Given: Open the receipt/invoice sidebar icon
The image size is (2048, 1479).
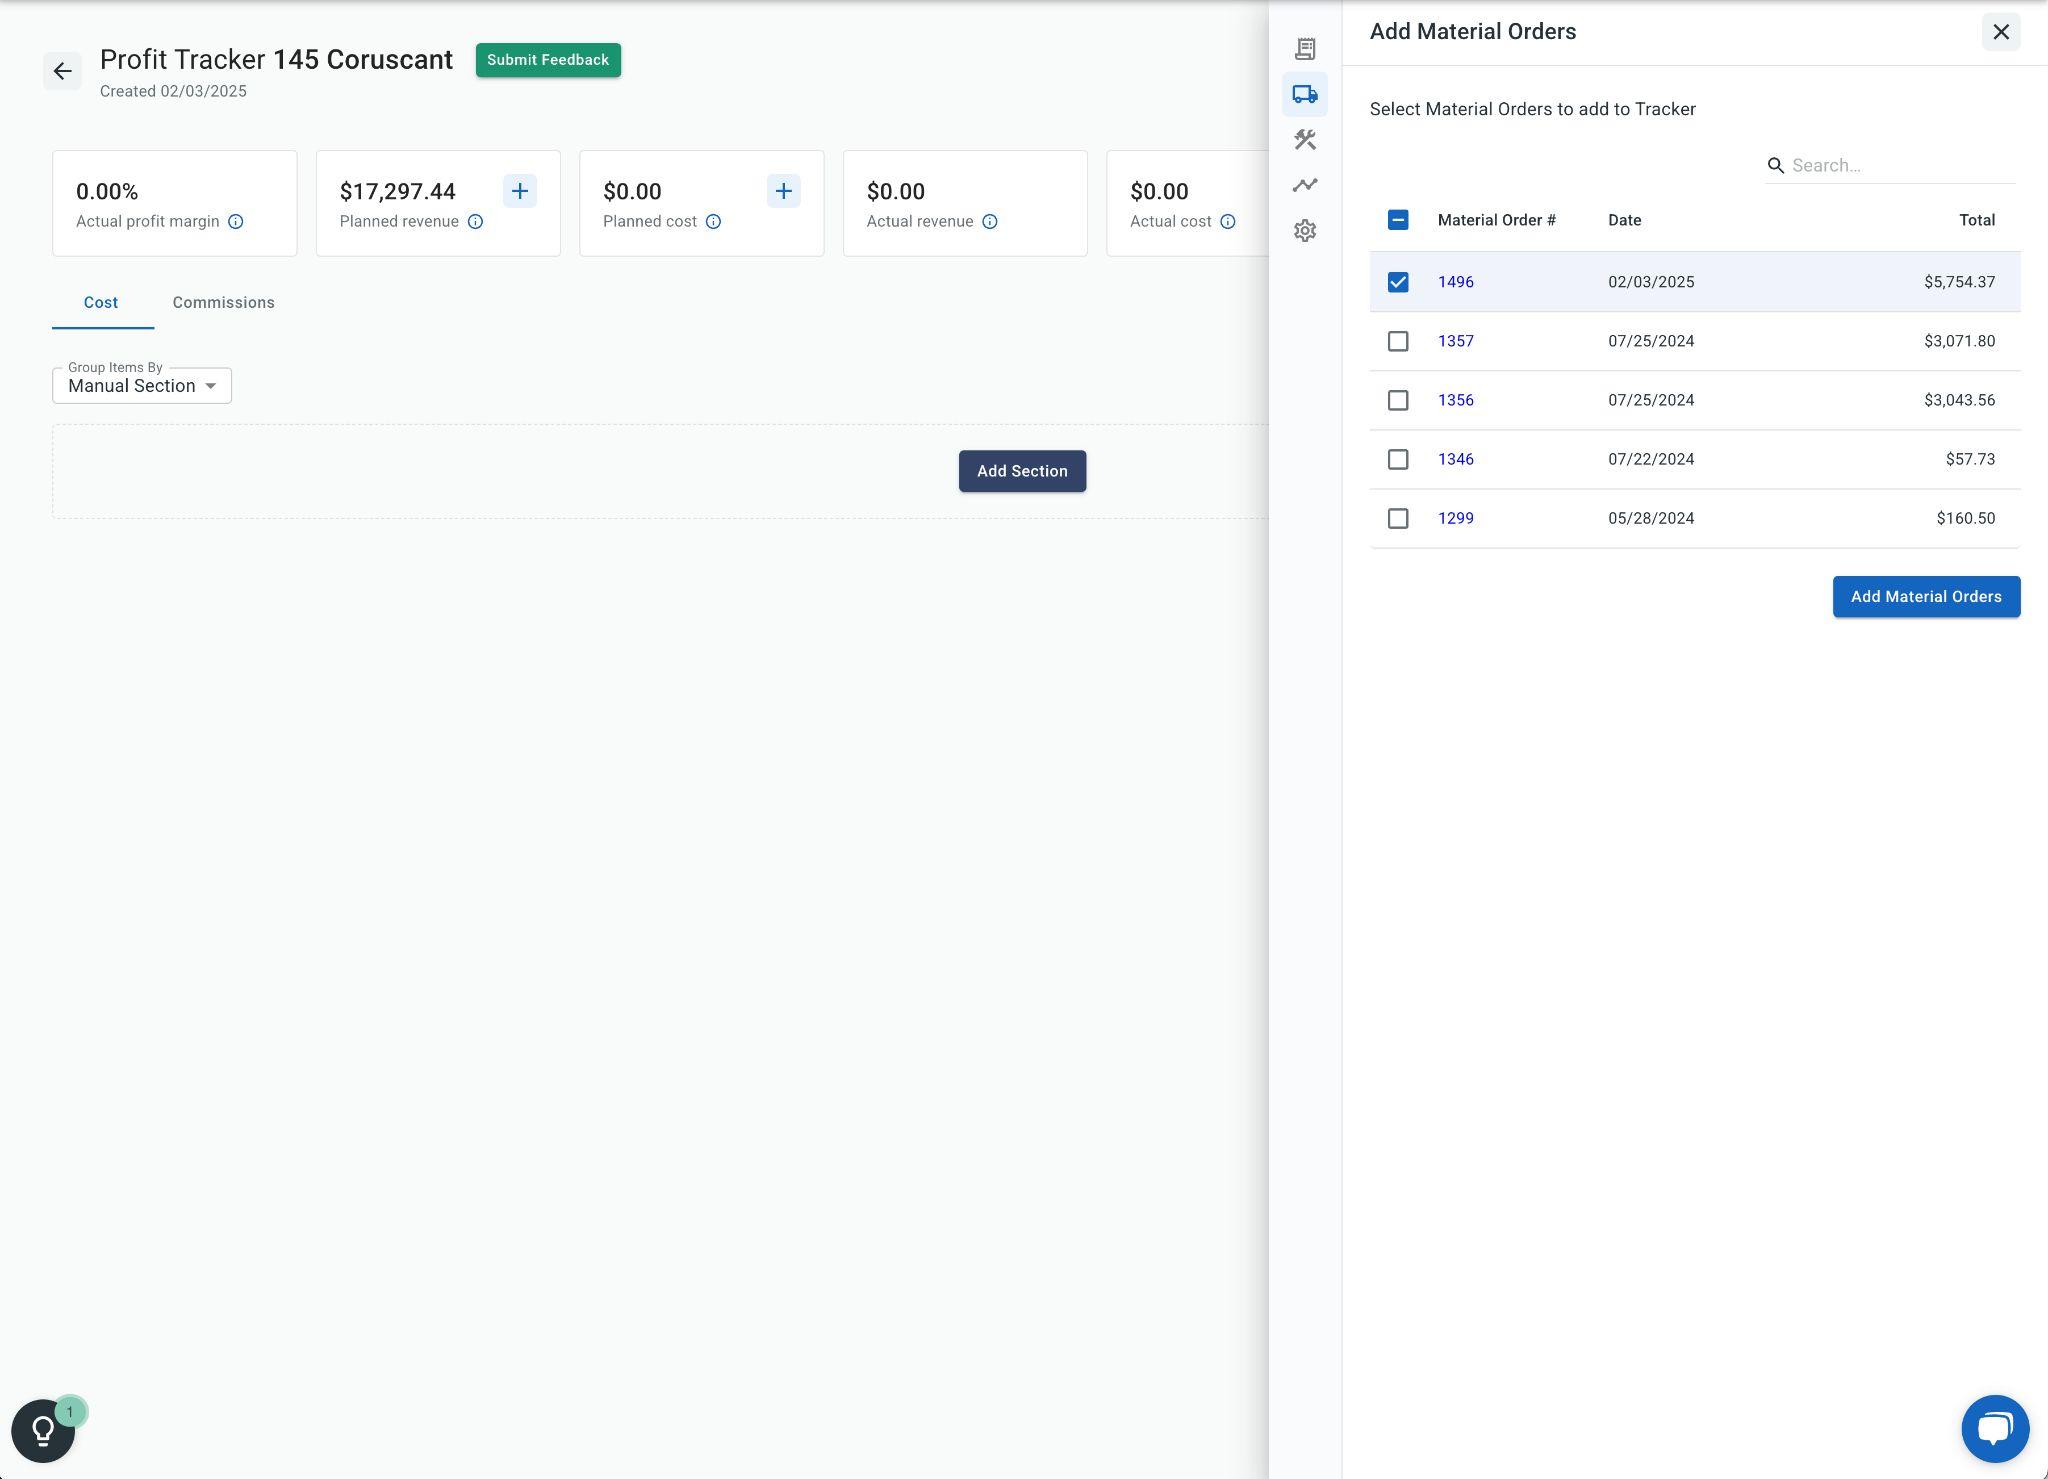Looking at the screenshot, I should click(1305, 49).
